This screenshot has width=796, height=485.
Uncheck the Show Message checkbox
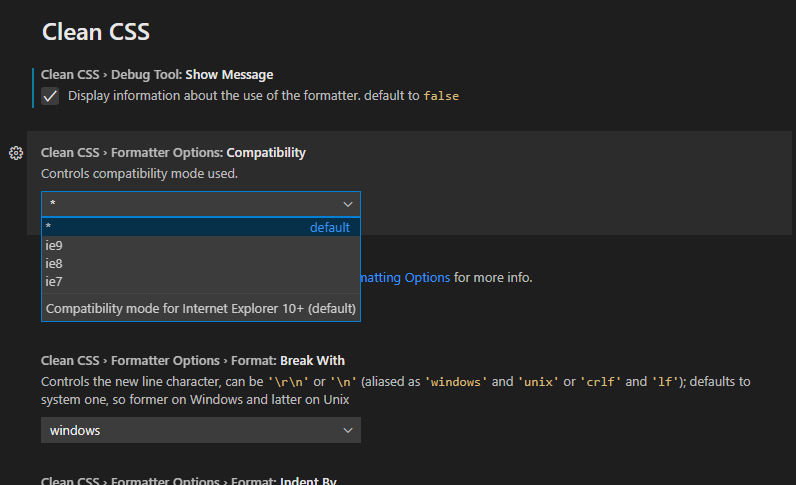tap(50, 96)
